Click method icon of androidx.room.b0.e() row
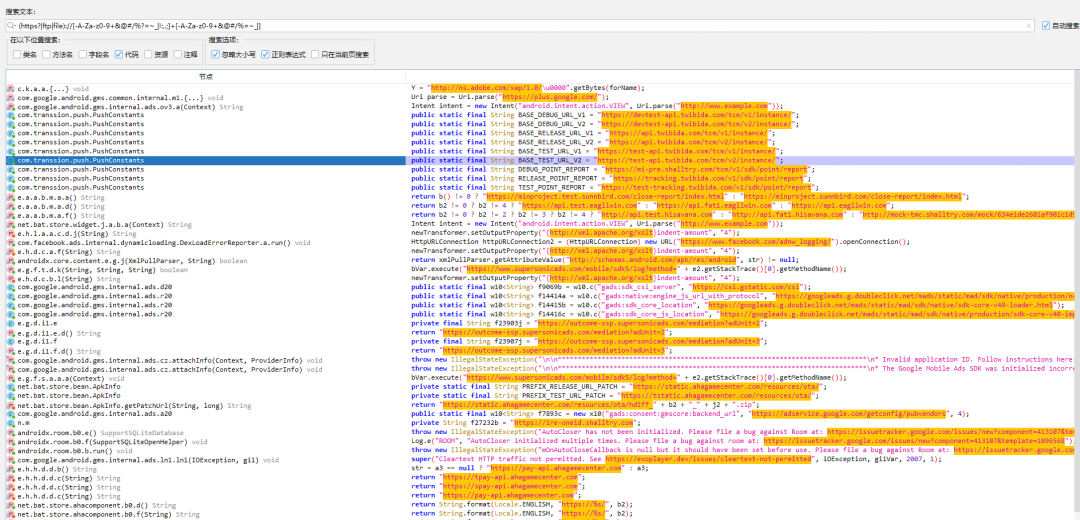The height and width of the screenshot is (520, 1080). tap(10, 431)
